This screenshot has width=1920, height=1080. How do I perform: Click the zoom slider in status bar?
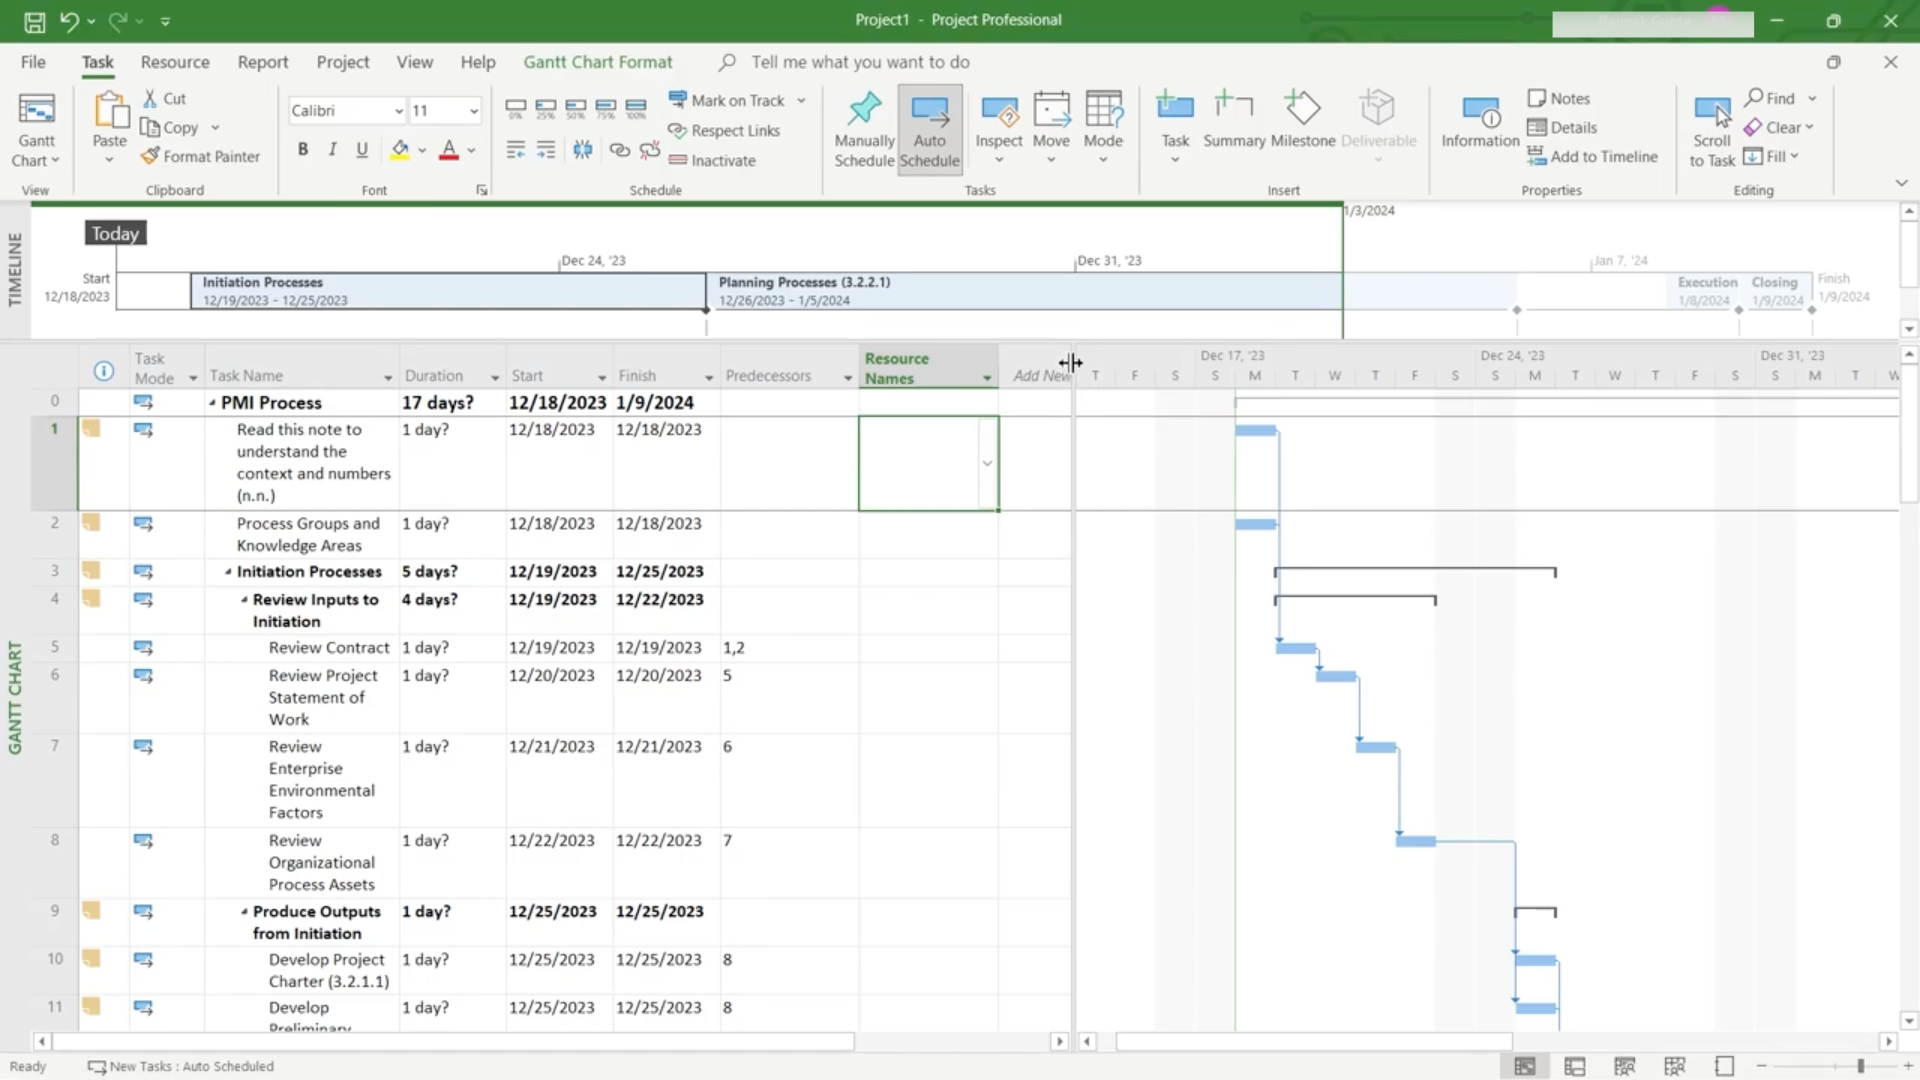point(1860,1066)
